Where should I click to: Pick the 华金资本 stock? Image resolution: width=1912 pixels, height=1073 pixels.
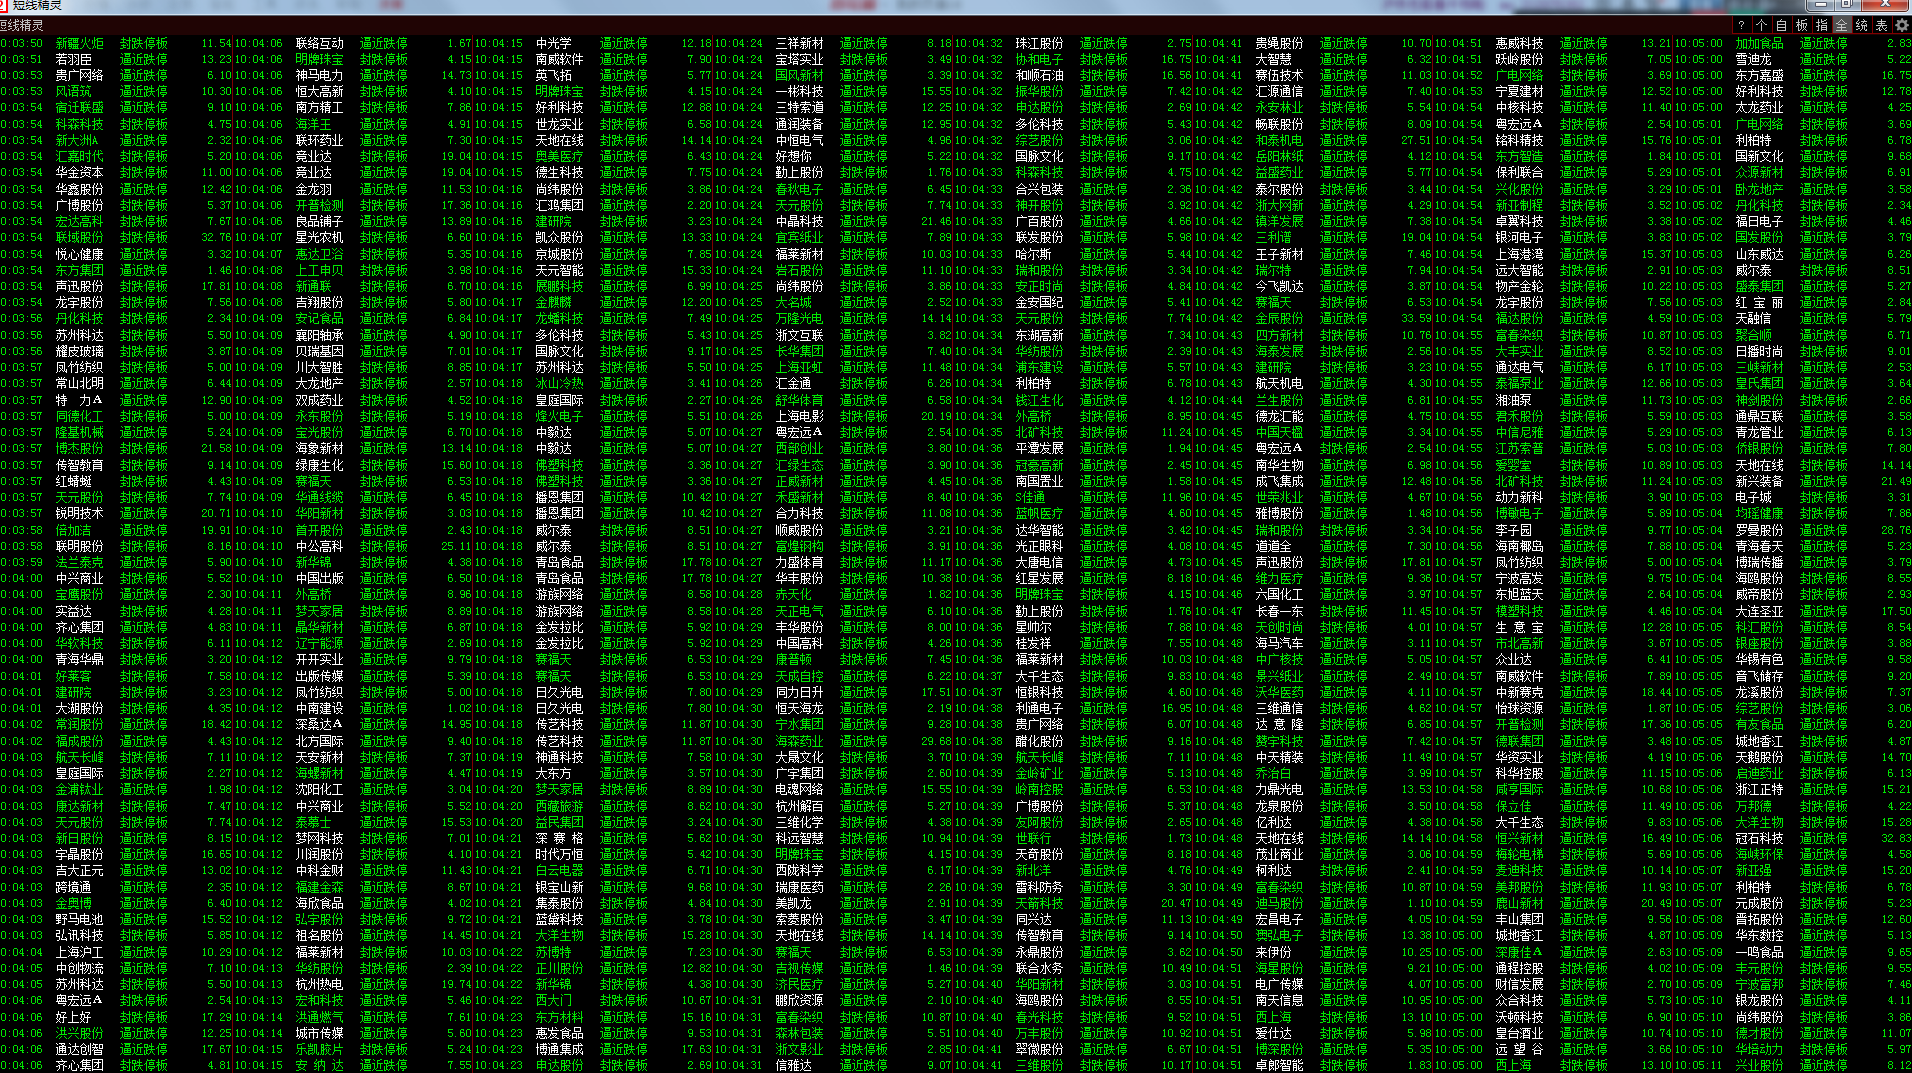click(79, 173)
